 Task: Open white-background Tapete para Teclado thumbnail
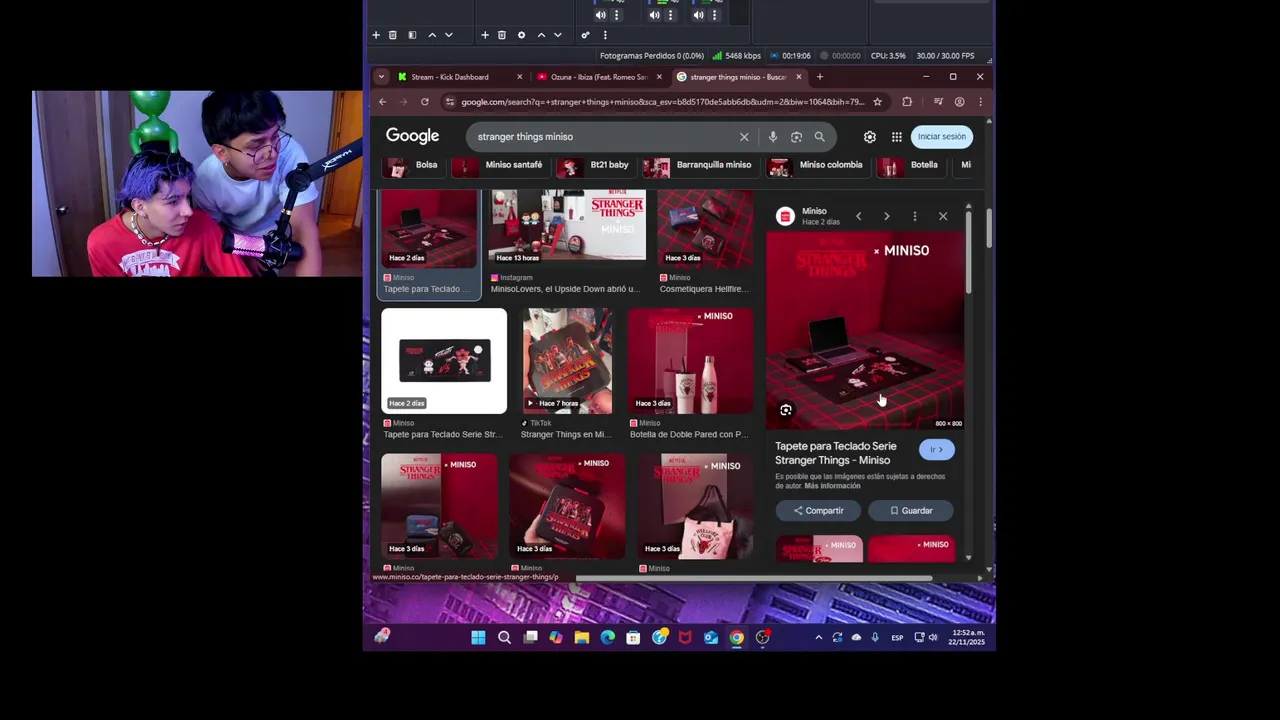[x=444, y=361]
